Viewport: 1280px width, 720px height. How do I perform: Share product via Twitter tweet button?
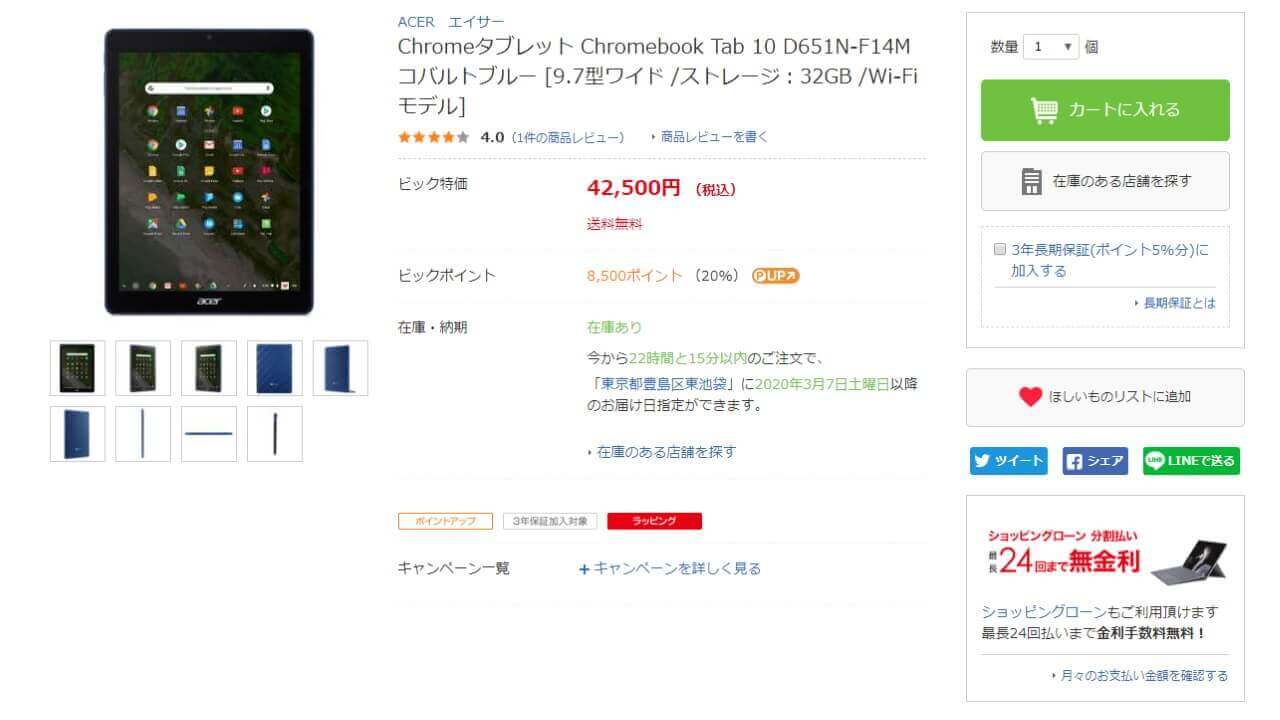click(1008, 461)
